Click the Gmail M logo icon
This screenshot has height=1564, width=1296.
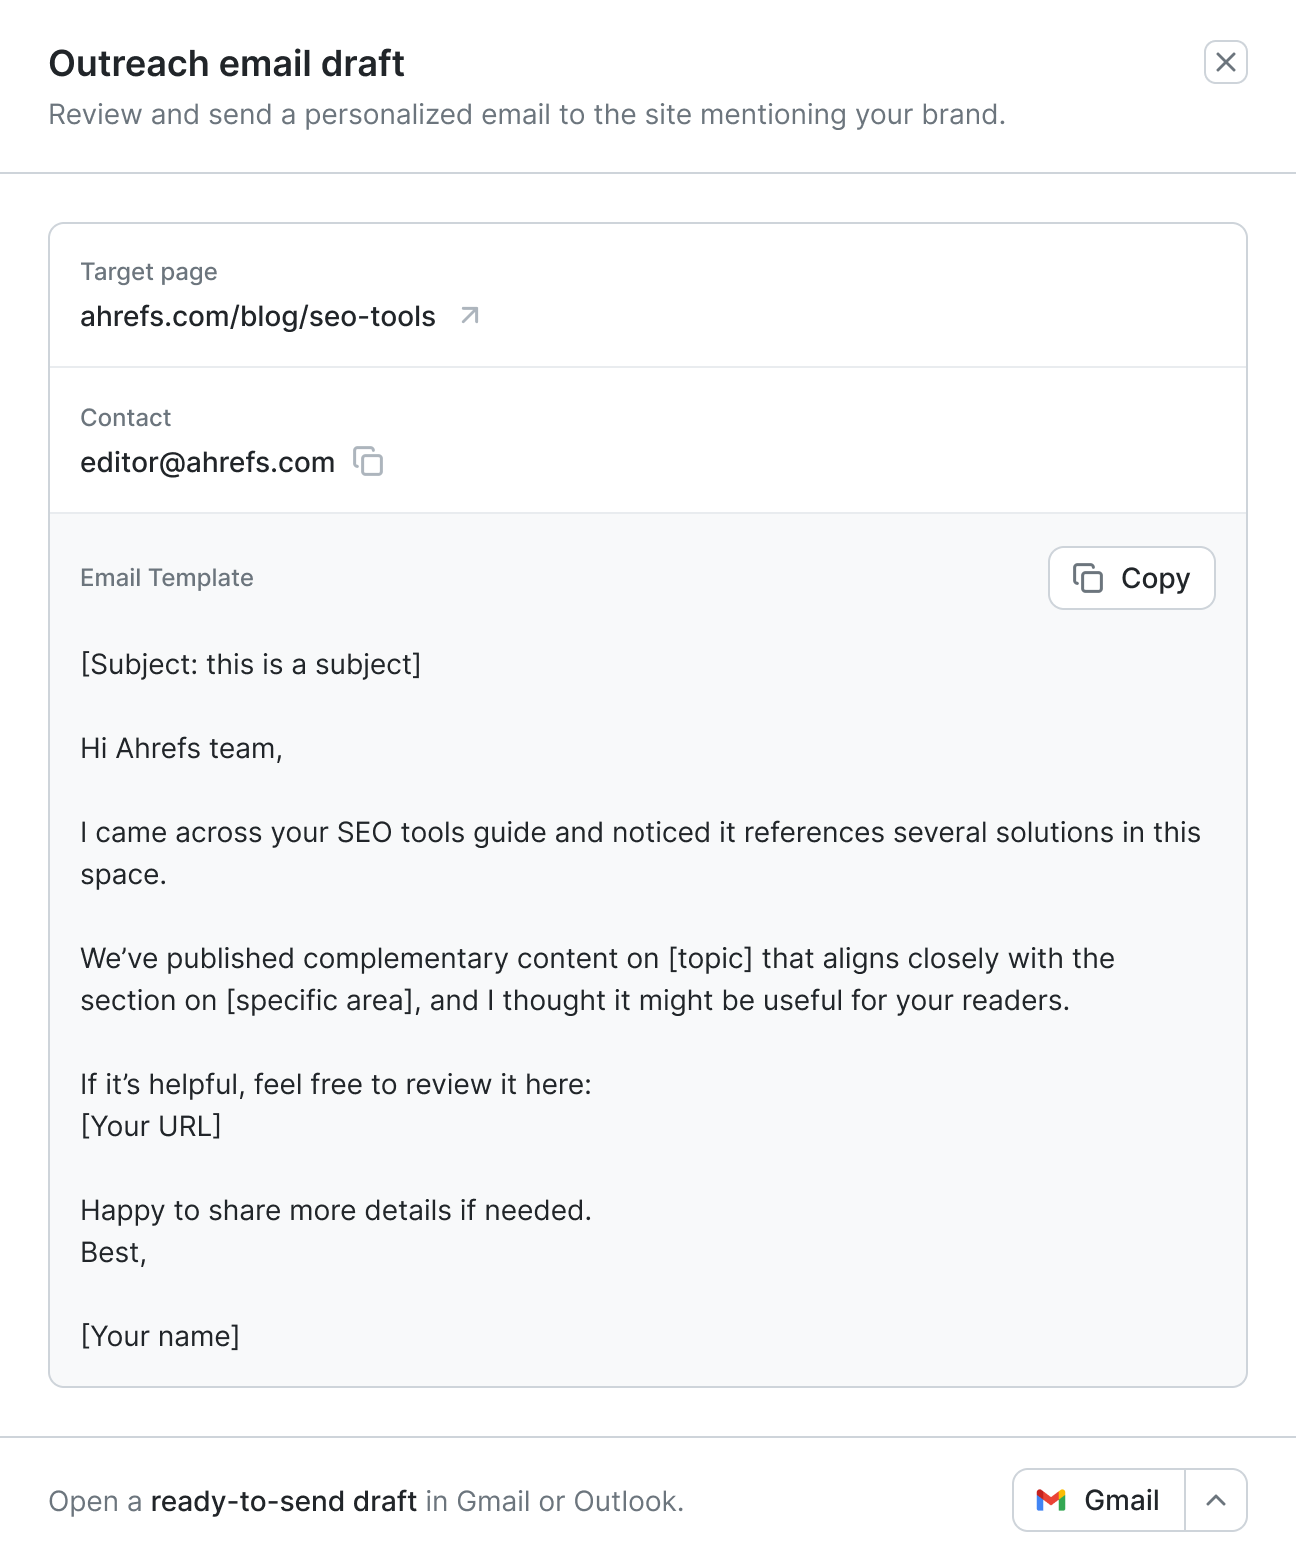[x=1051, y=1500]
